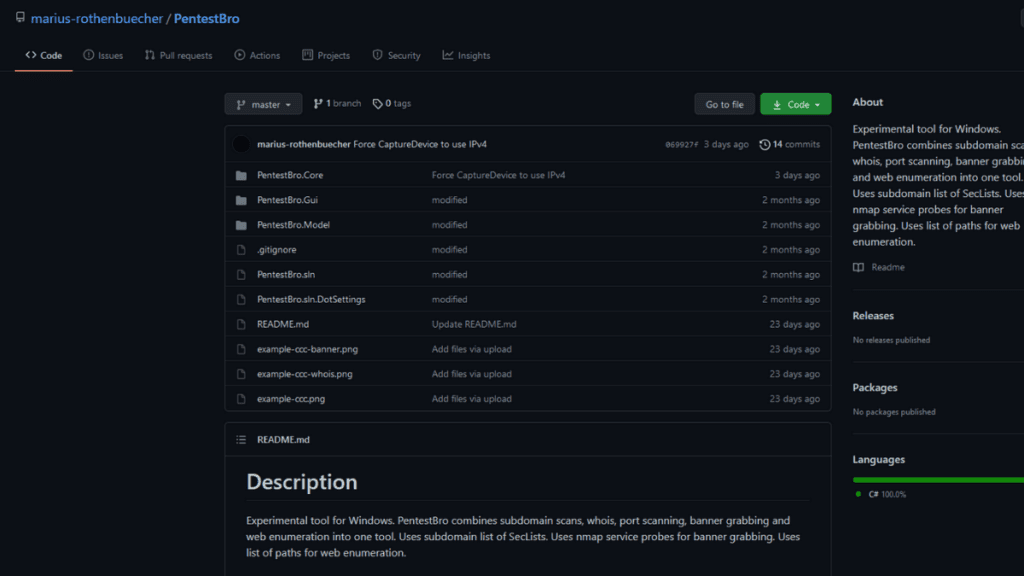Open the Packages section heading
Viewport: 1024px width, 576px height.
pyautogui.click(x=874, y=387)
